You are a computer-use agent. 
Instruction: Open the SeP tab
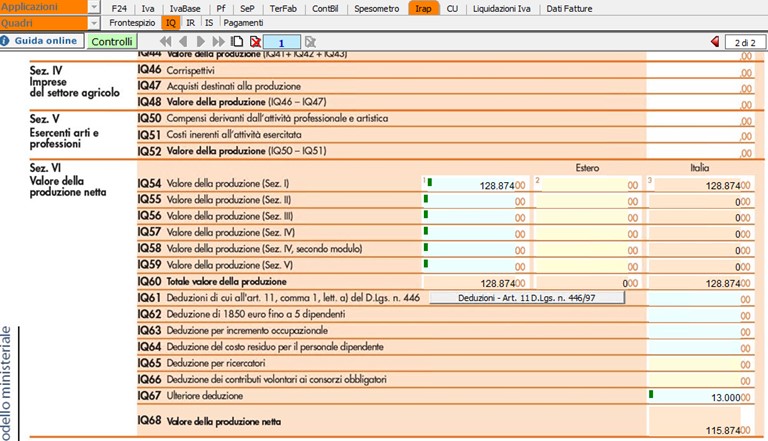[x=247, y=8]
